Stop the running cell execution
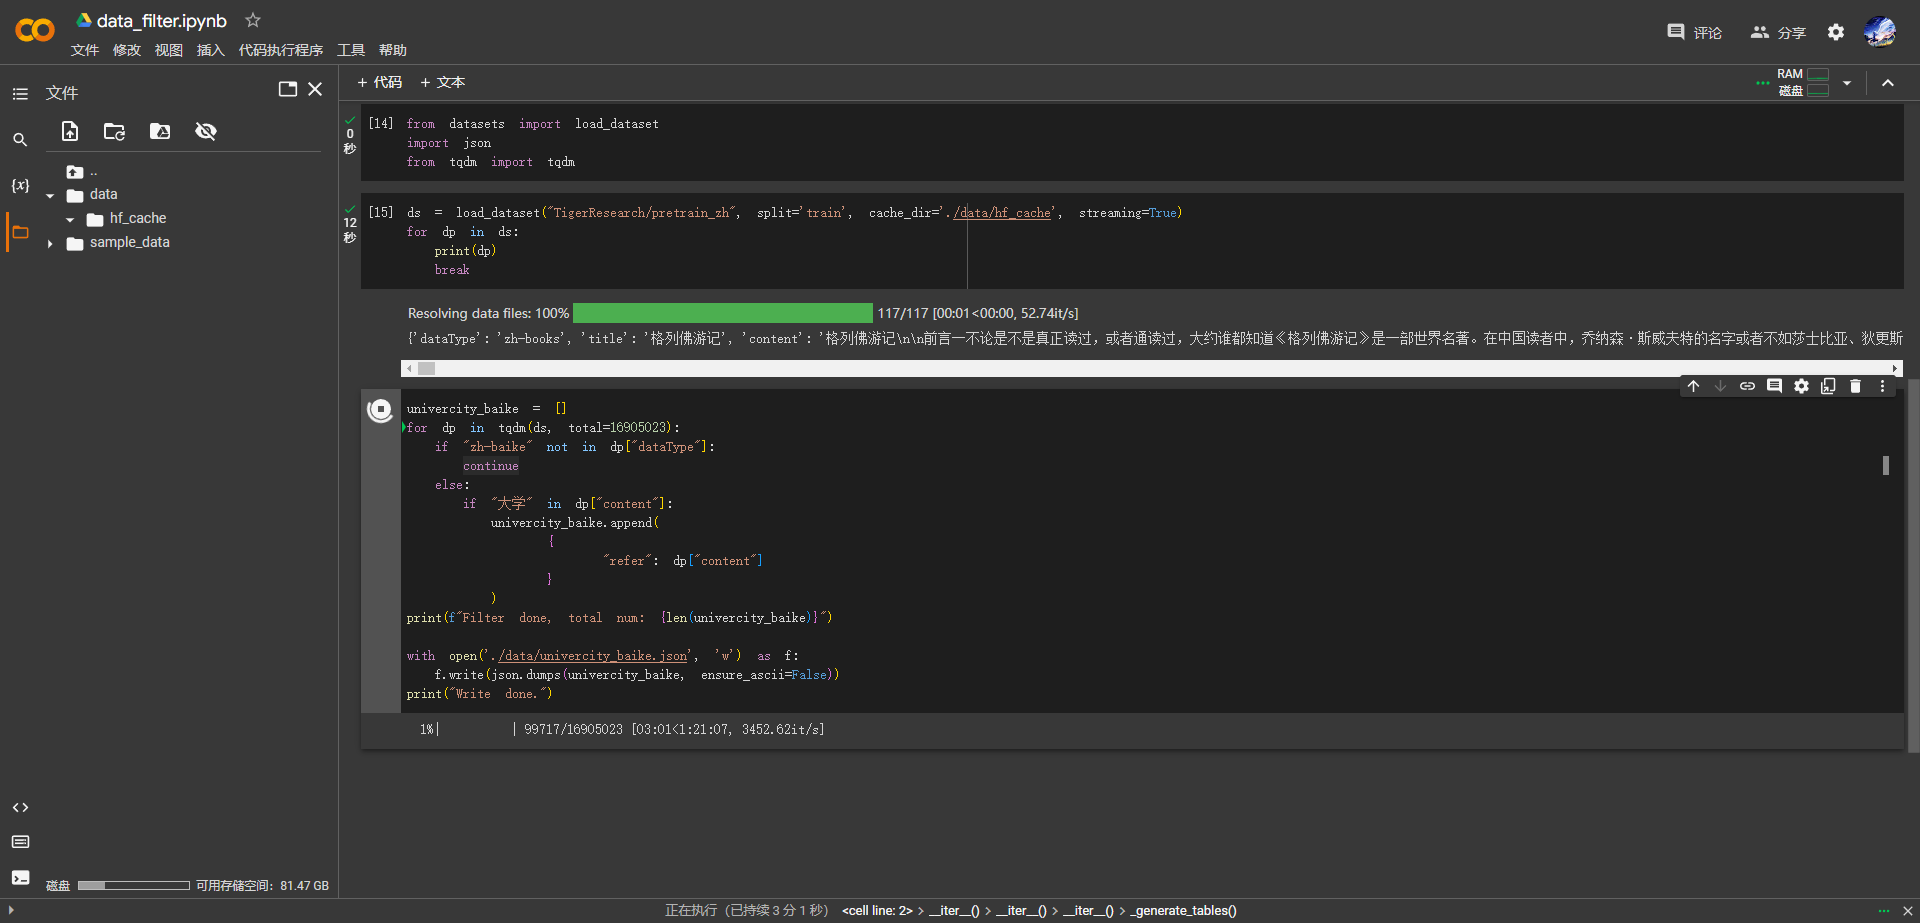The height and width of the screenshot is (923, 1920). [380, 409]
